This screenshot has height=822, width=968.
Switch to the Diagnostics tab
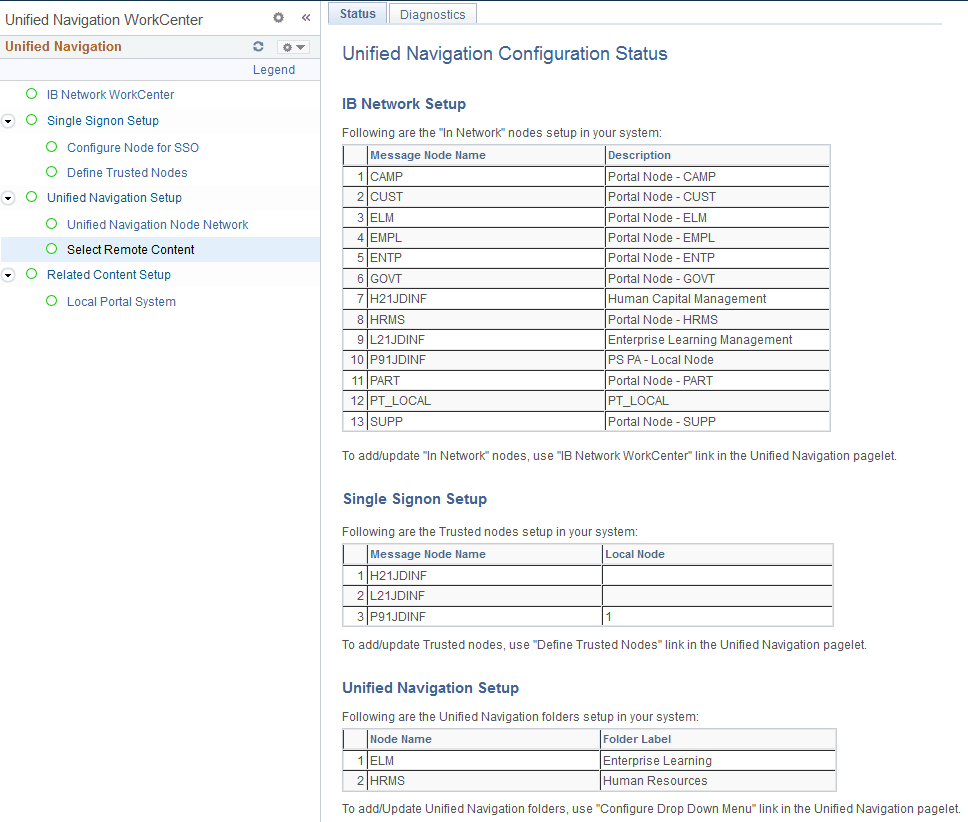[432, 13]
